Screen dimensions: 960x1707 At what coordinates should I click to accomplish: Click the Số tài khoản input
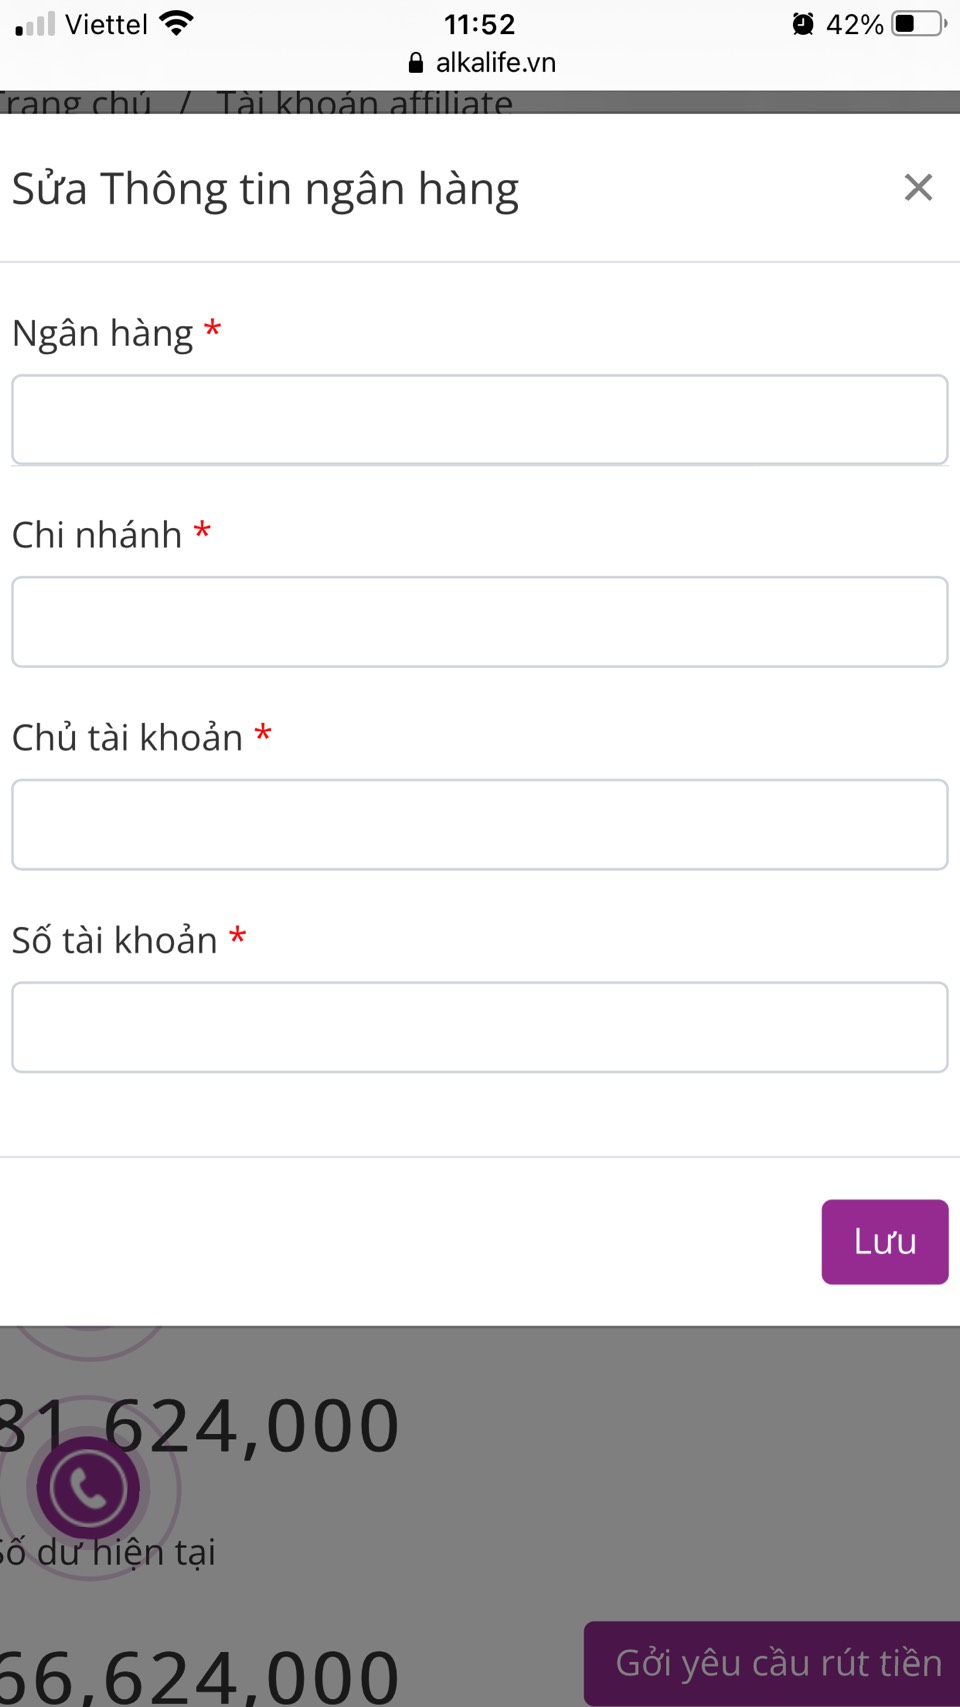click(480, 1027)
